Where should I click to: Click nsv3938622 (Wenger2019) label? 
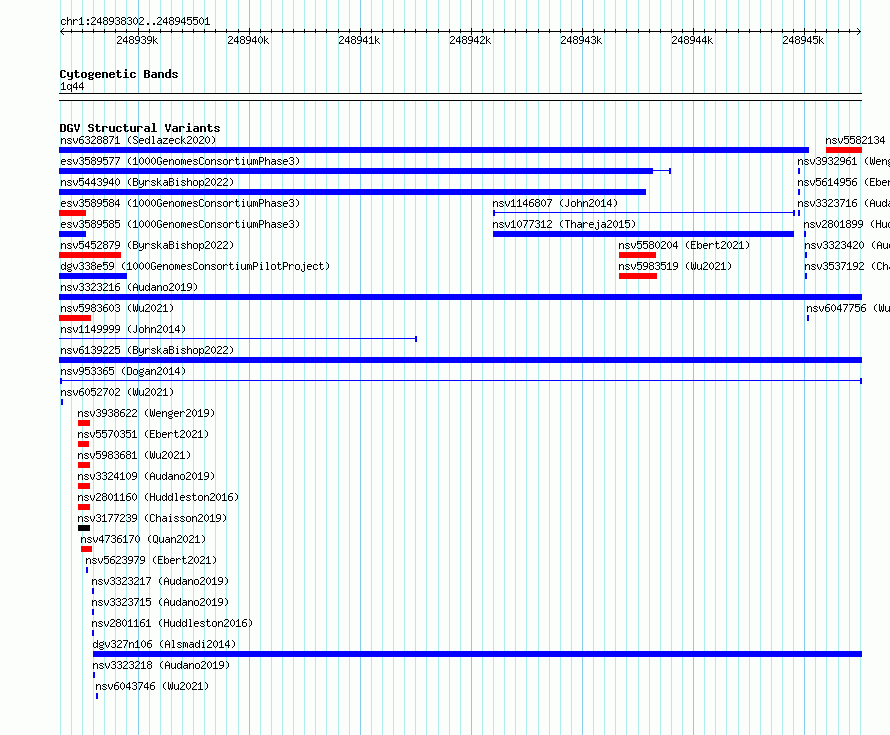tap(146, 413)
